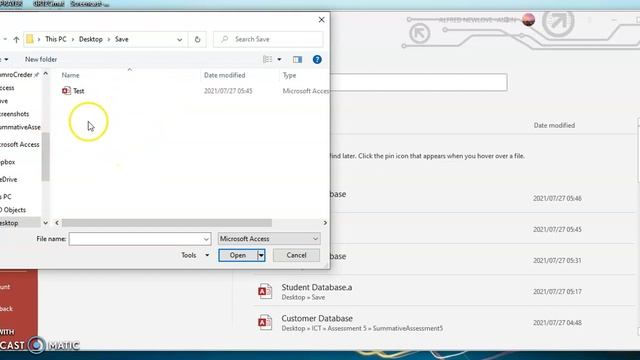Click date 2021/07/27 05:31 in Access list
The width and height of the screenshot is (640, 360).
557,260
